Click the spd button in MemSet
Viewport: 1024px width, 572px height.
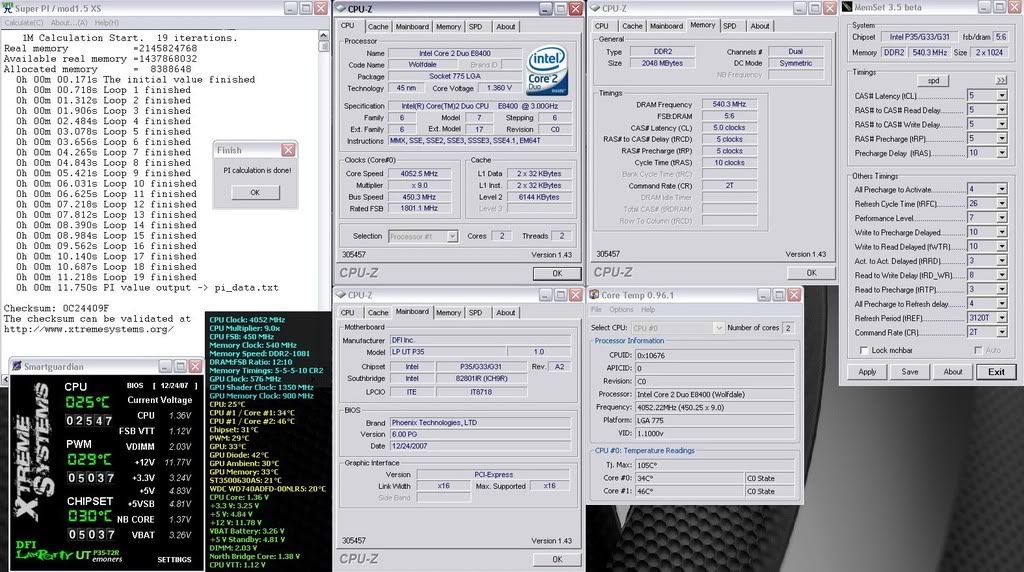(x=933, y=80)
